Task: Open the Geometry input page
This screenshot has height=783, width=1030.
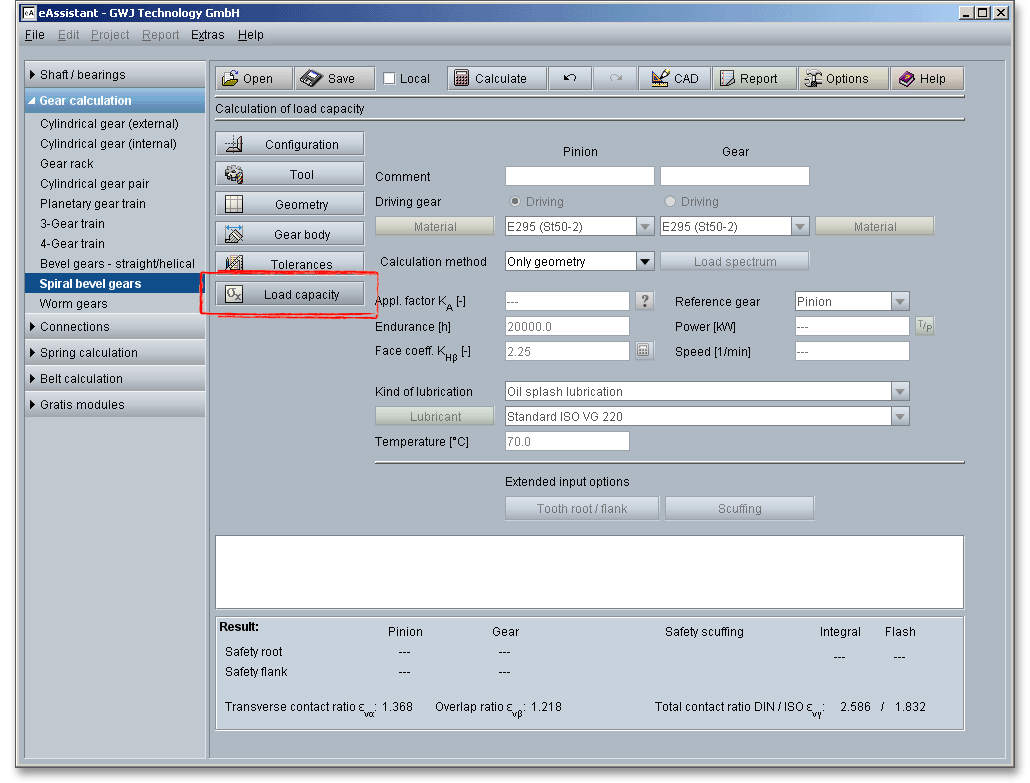Action: (290, 205)
